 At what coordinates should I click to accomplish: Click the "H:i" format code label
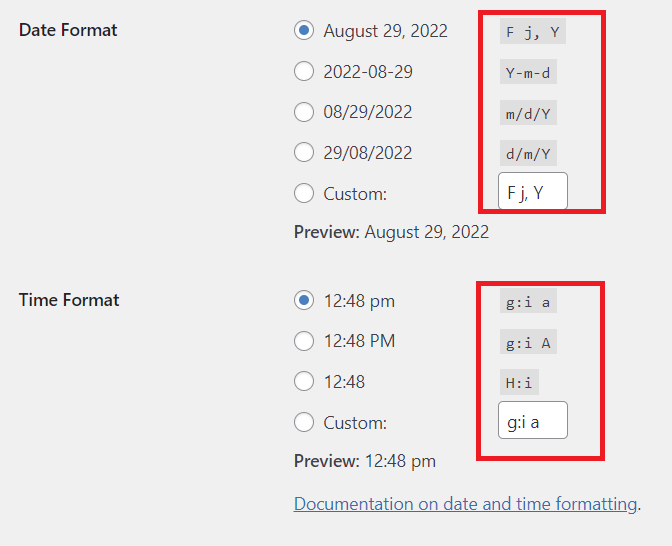coord(520,381)
